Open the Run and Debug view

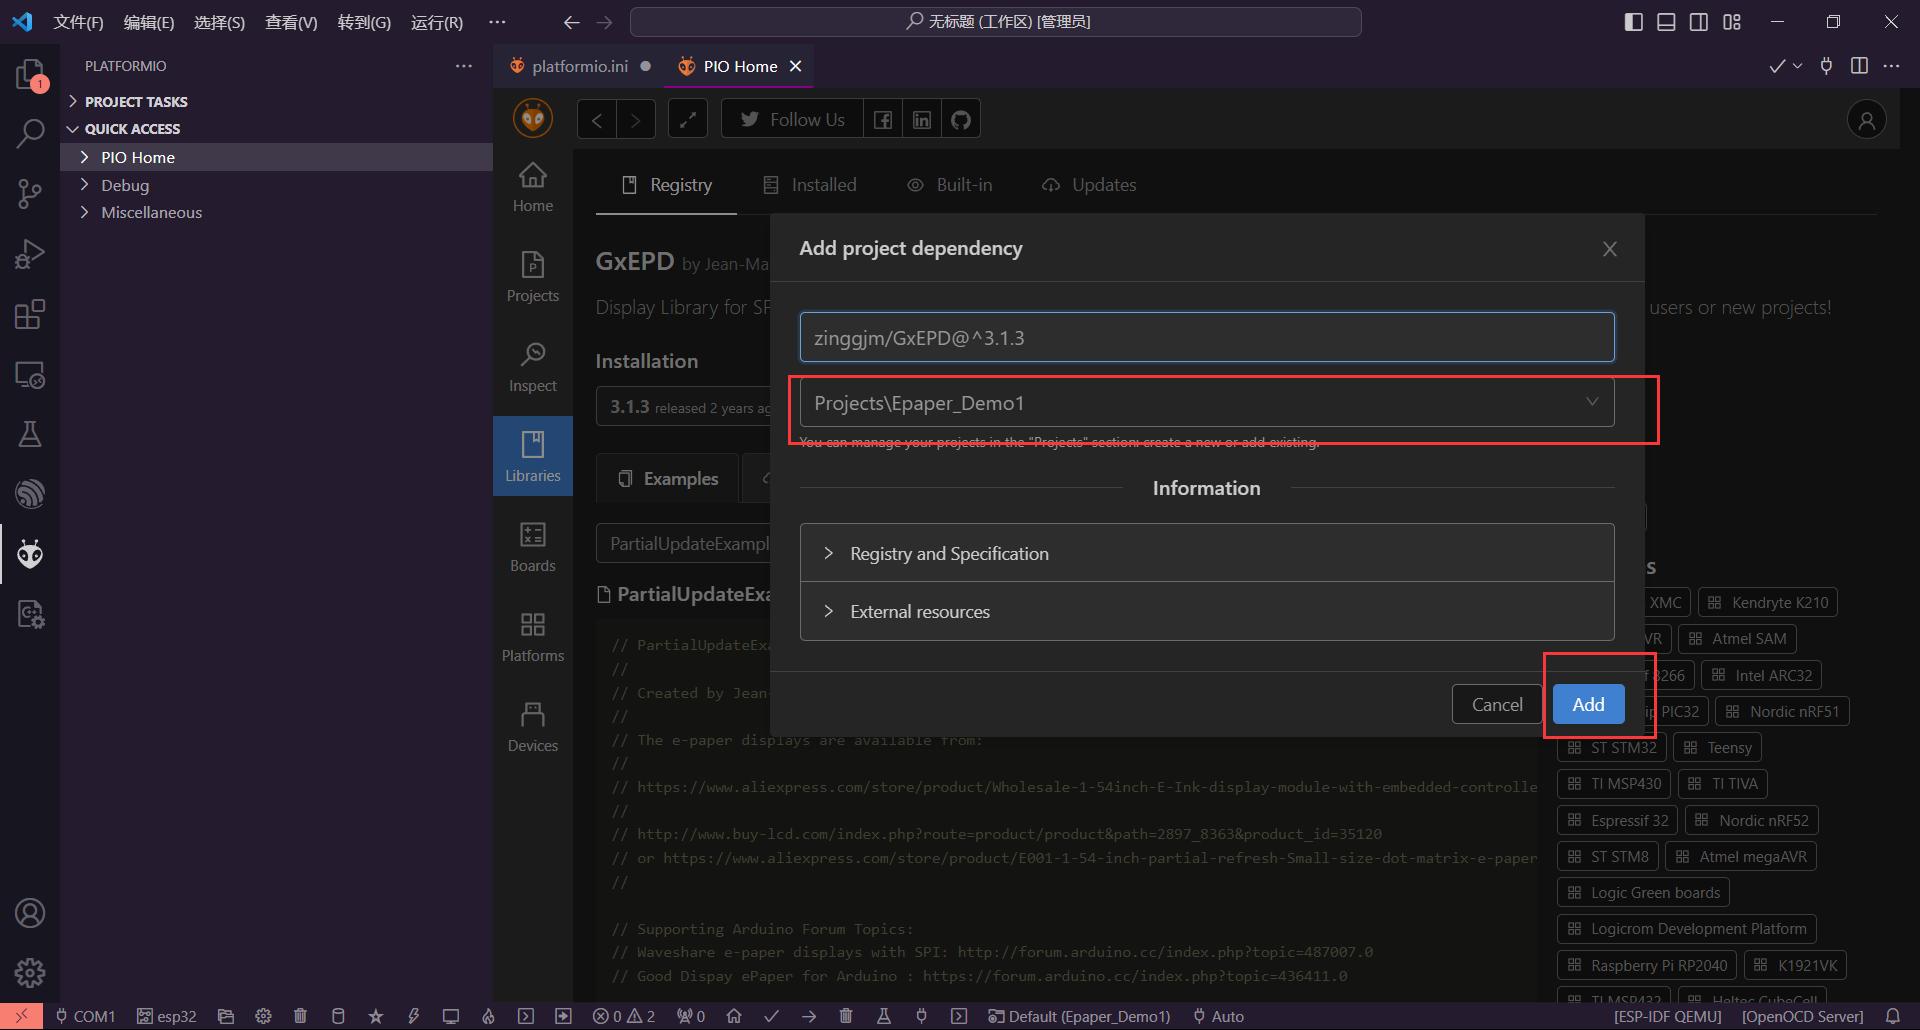30,254
